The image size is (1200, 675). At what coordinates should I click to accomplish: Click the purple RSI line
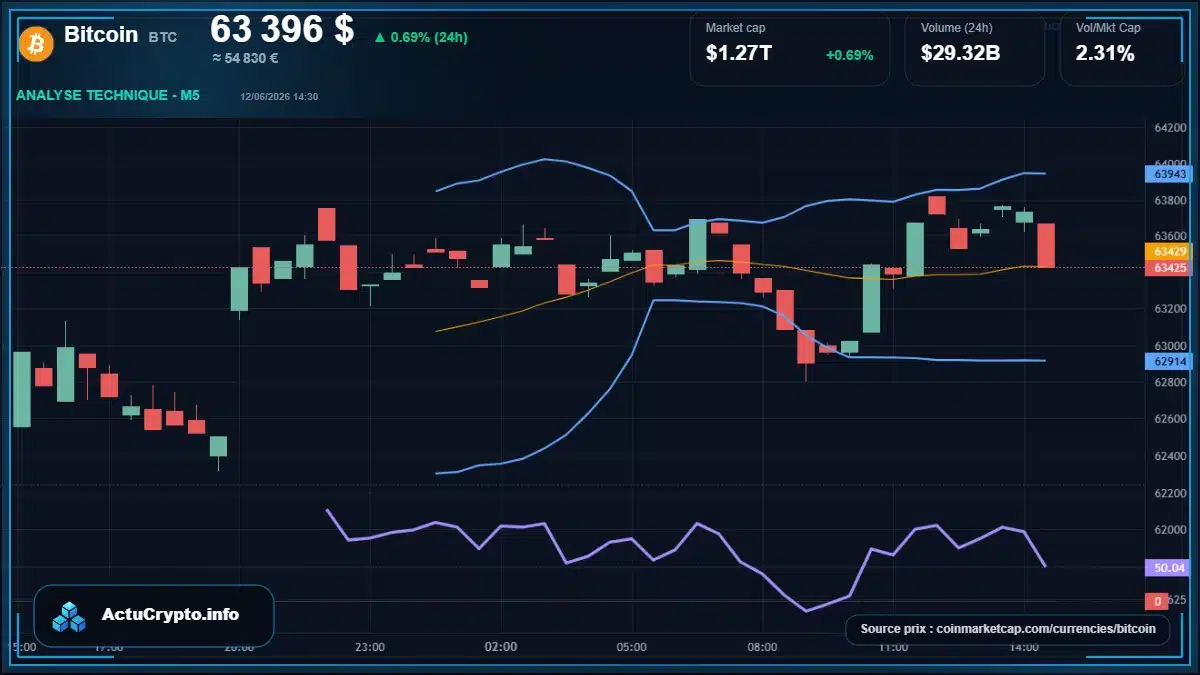coord(696,524)
